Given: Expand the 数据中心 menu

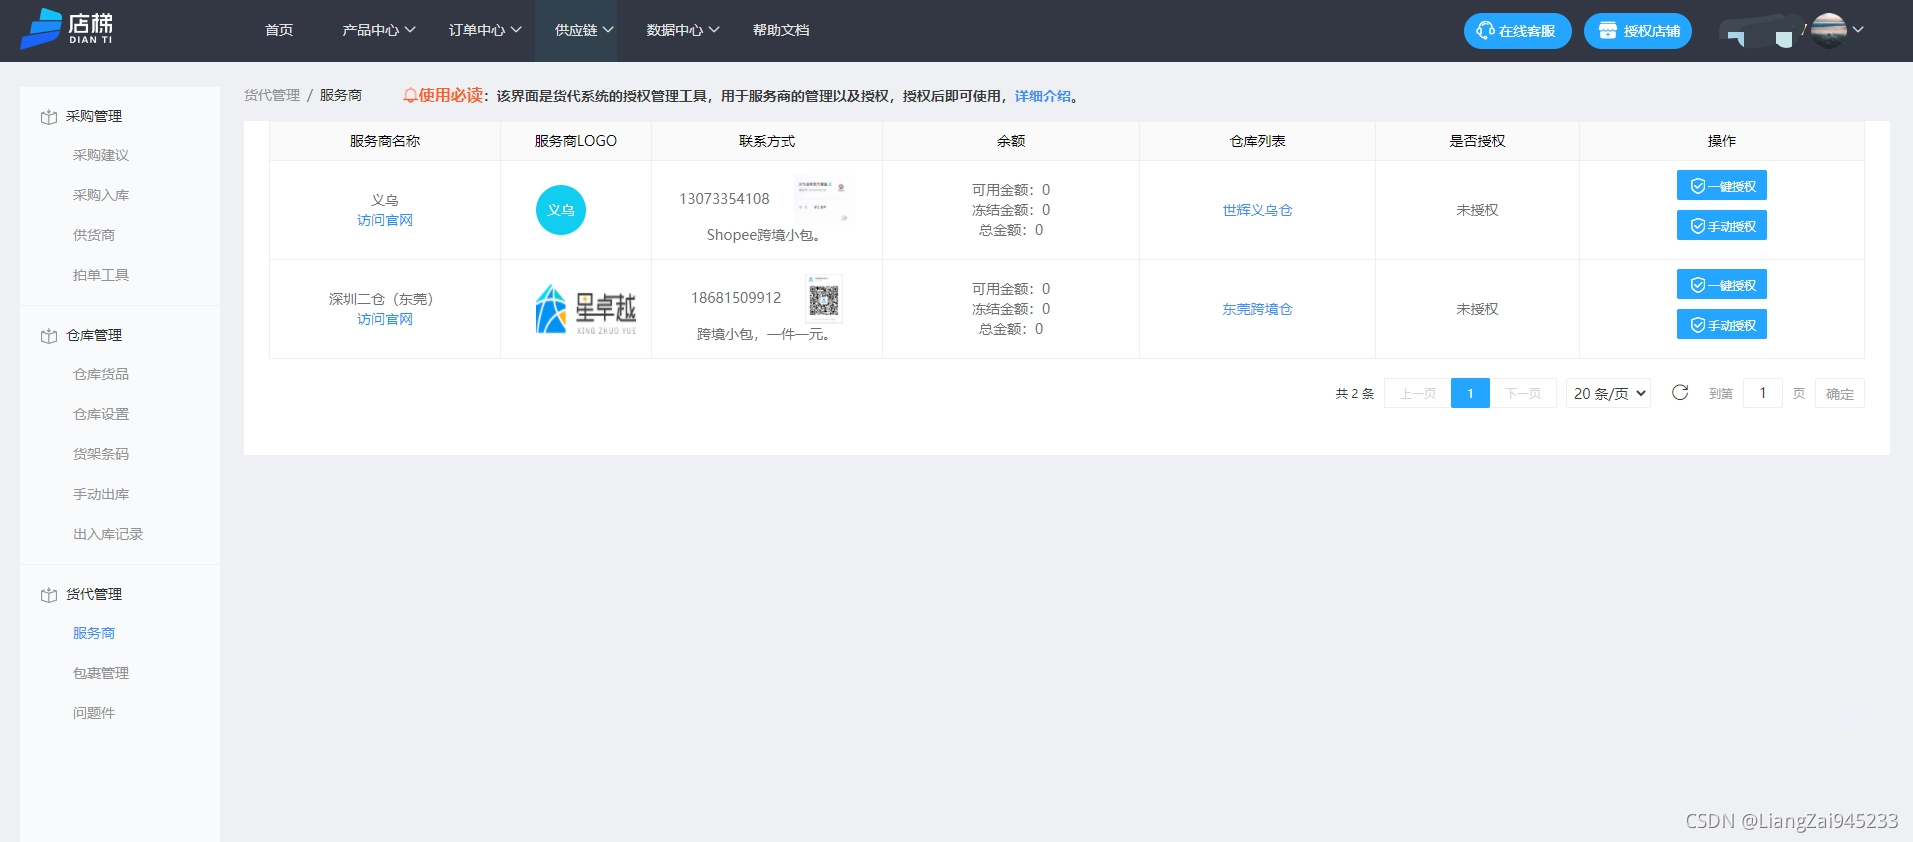Looking at the screenshot, I should 683,30.
